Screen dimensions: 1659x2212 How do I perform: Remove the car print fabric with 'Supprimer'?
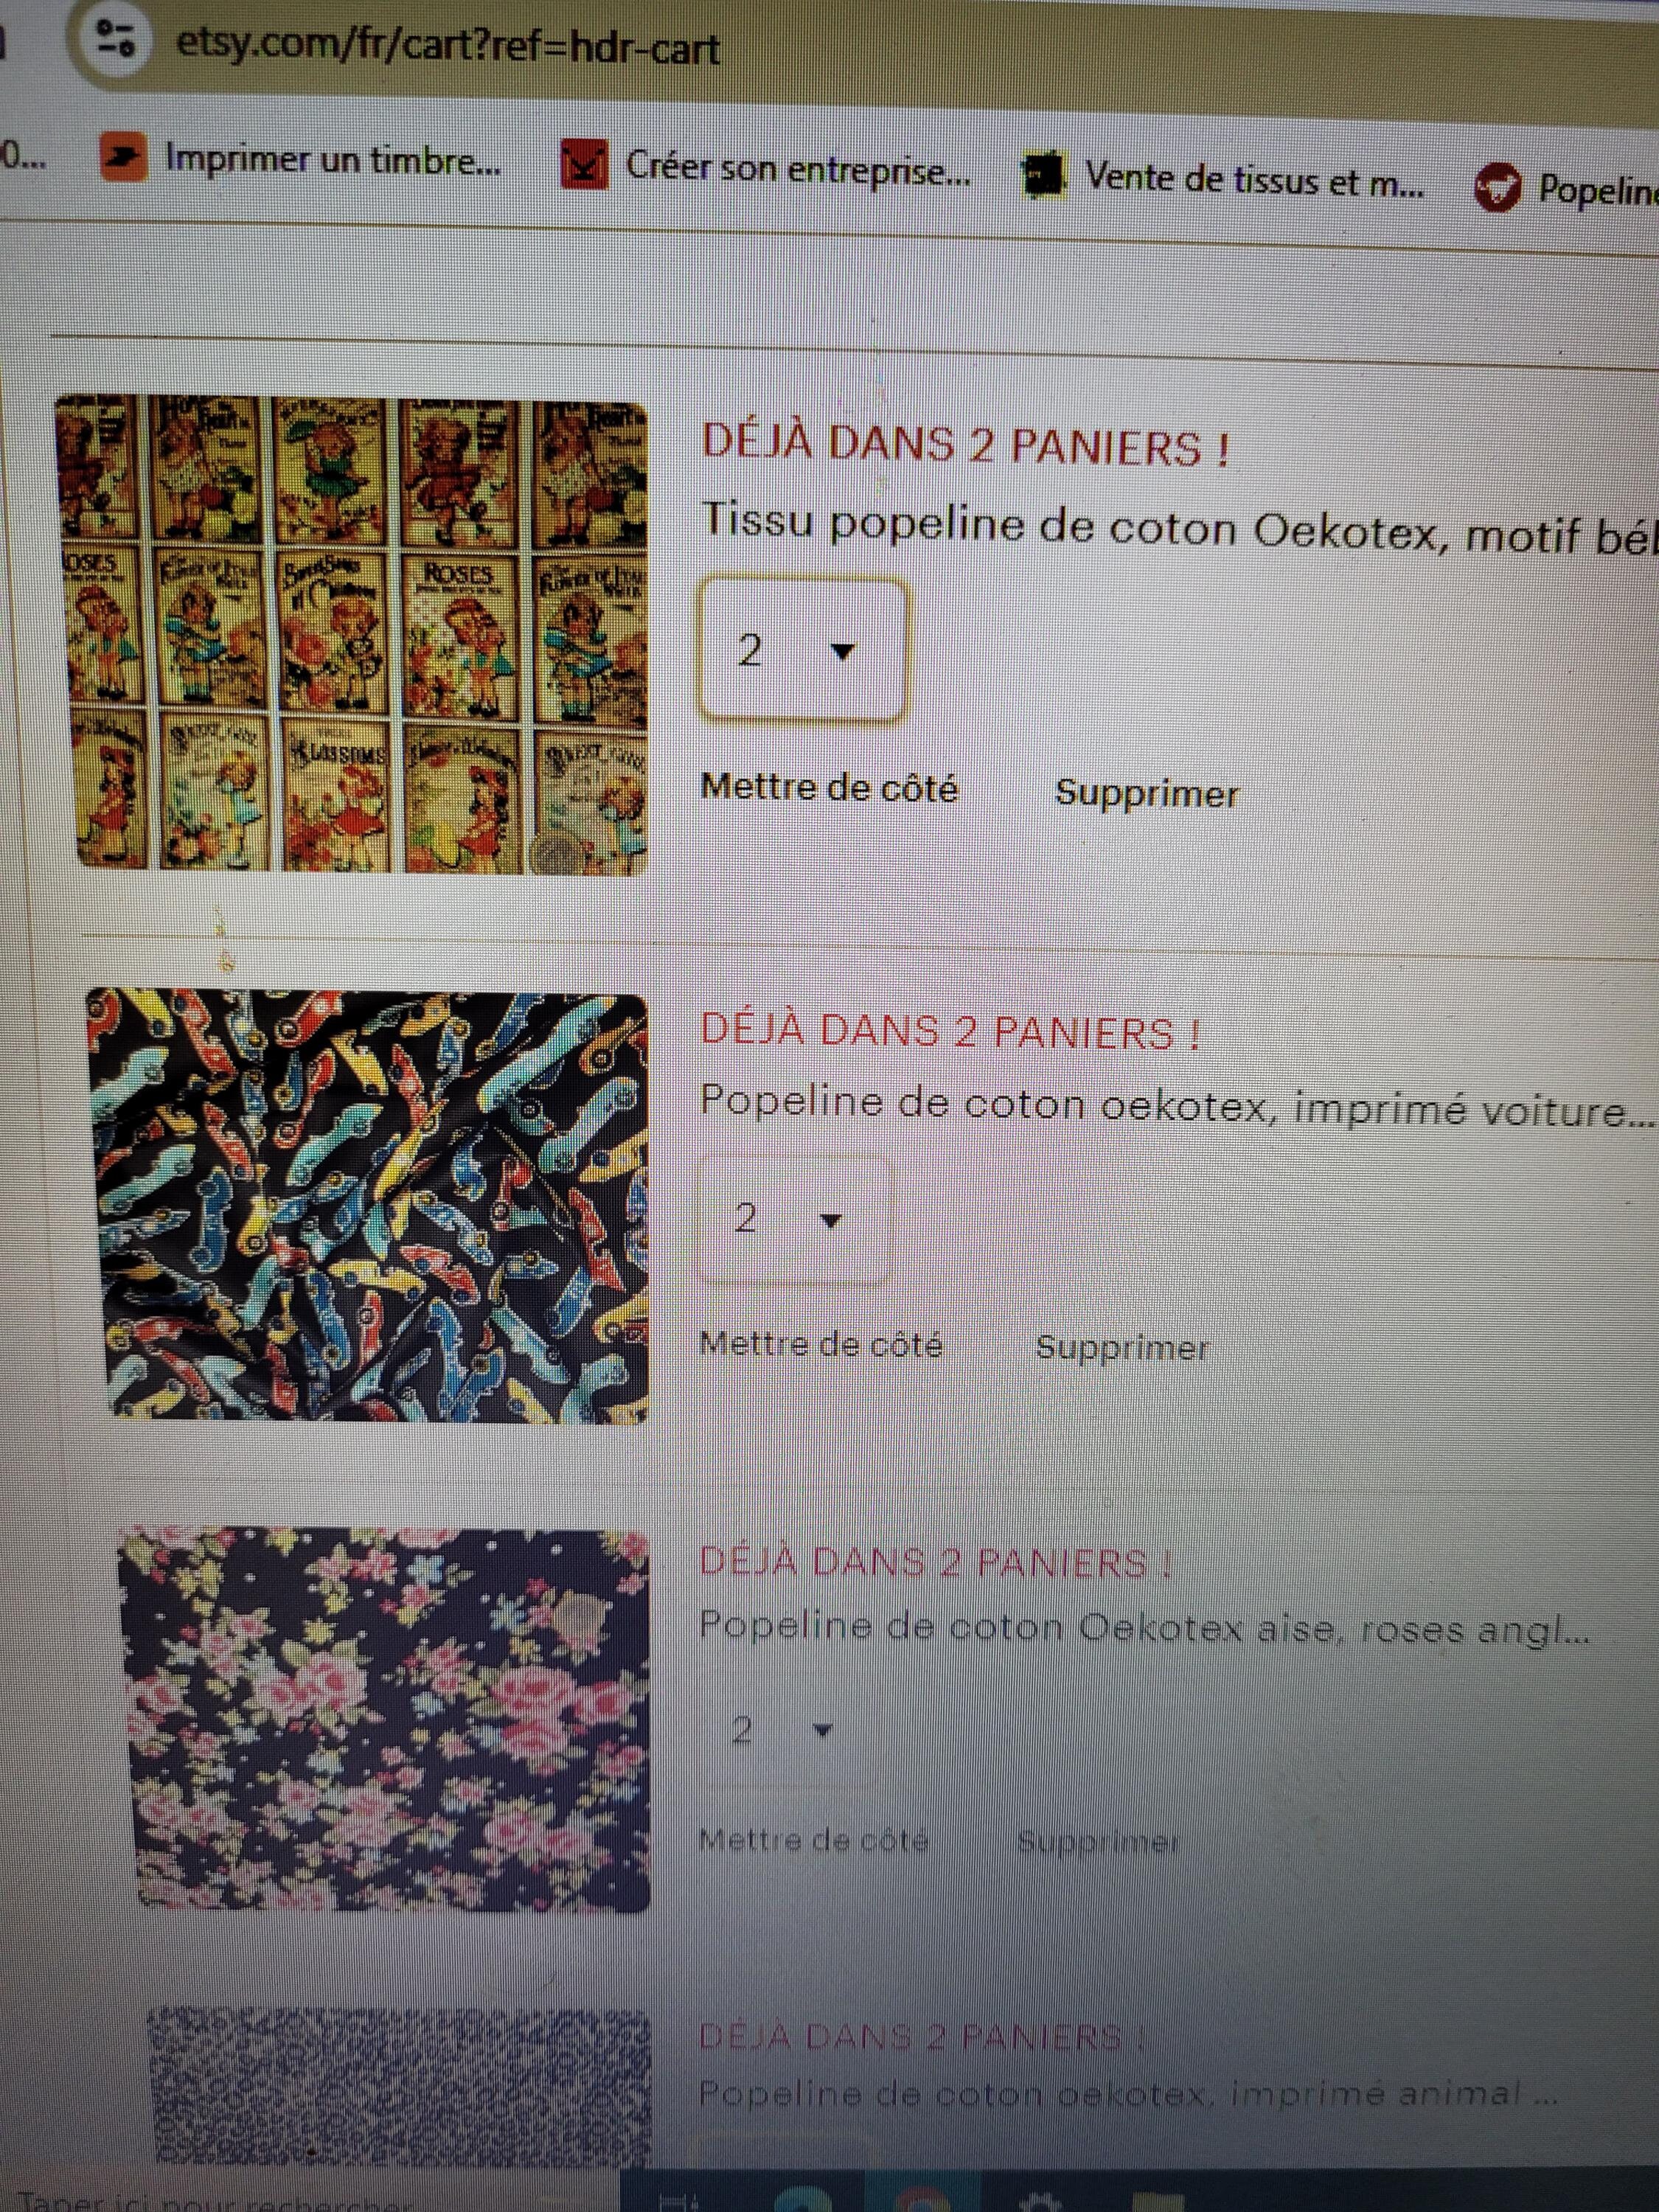point(1122,1347)
